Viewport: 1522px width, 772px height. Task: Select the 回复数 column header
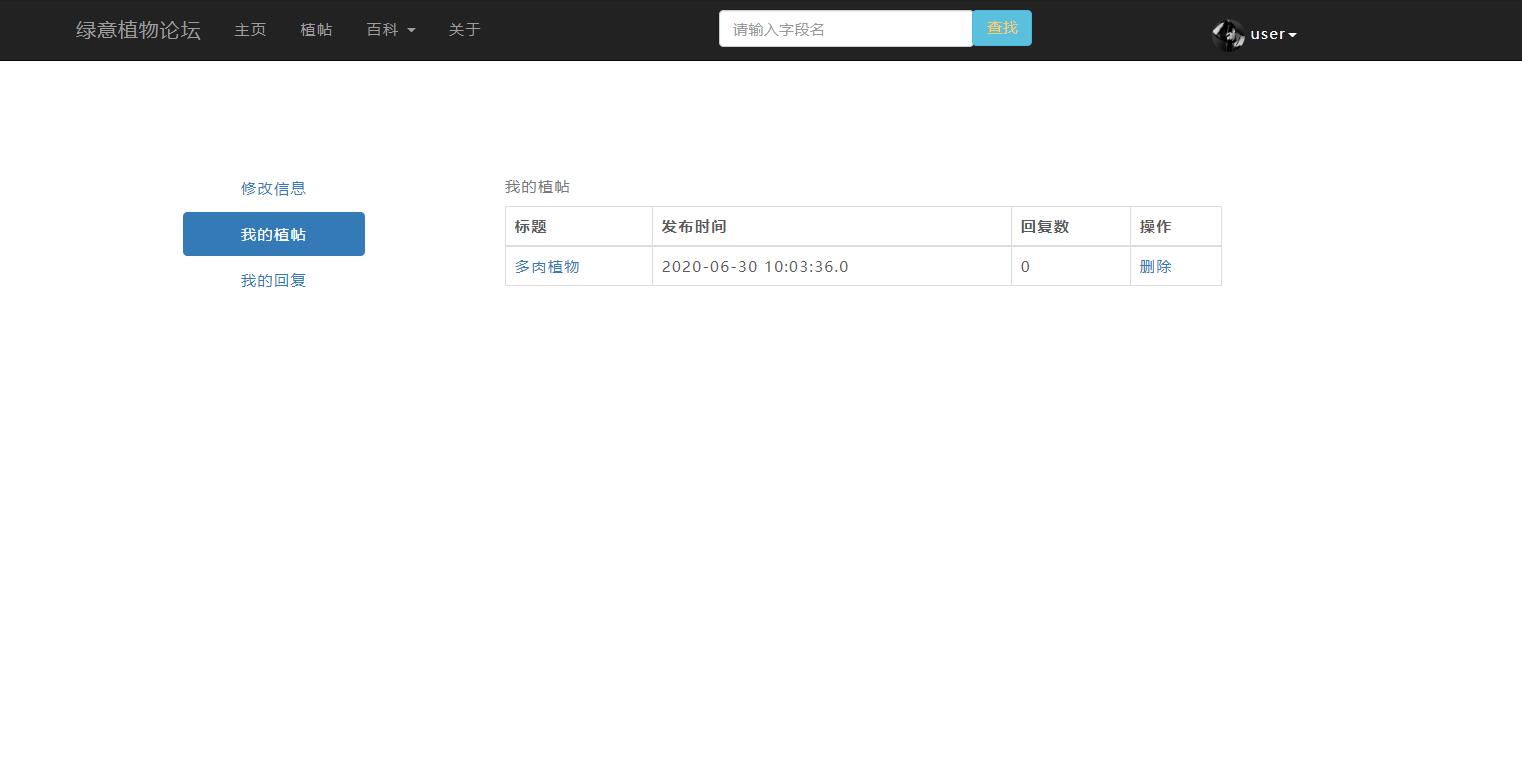(x=1044, y=226)
